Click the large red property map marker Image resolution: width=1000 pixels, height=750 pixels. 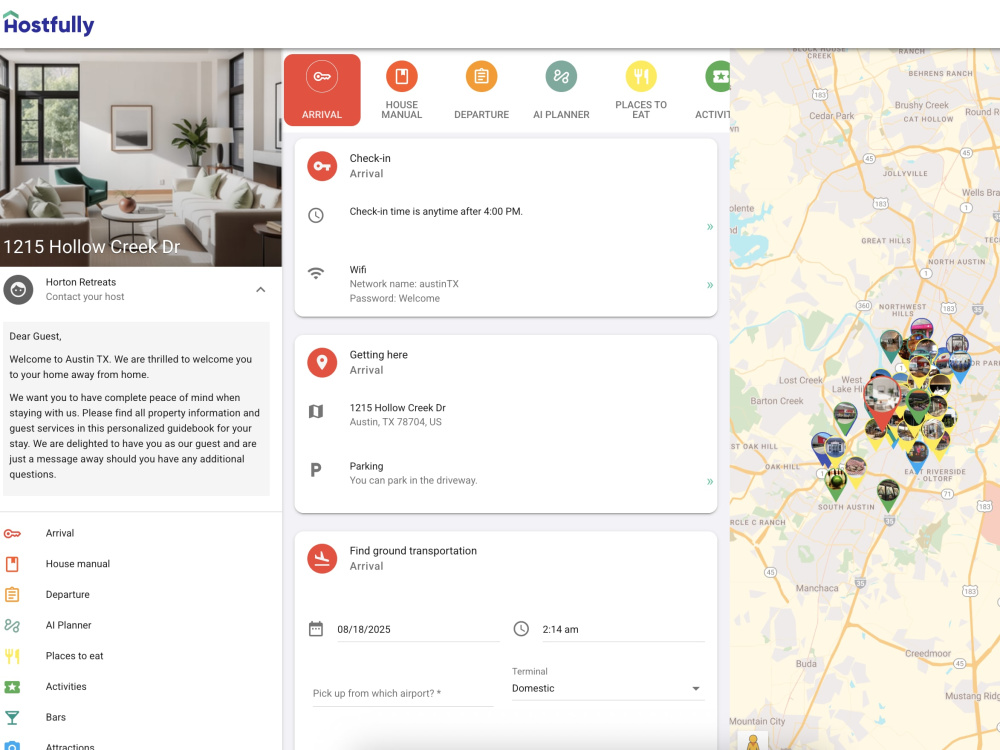[882, 402]
